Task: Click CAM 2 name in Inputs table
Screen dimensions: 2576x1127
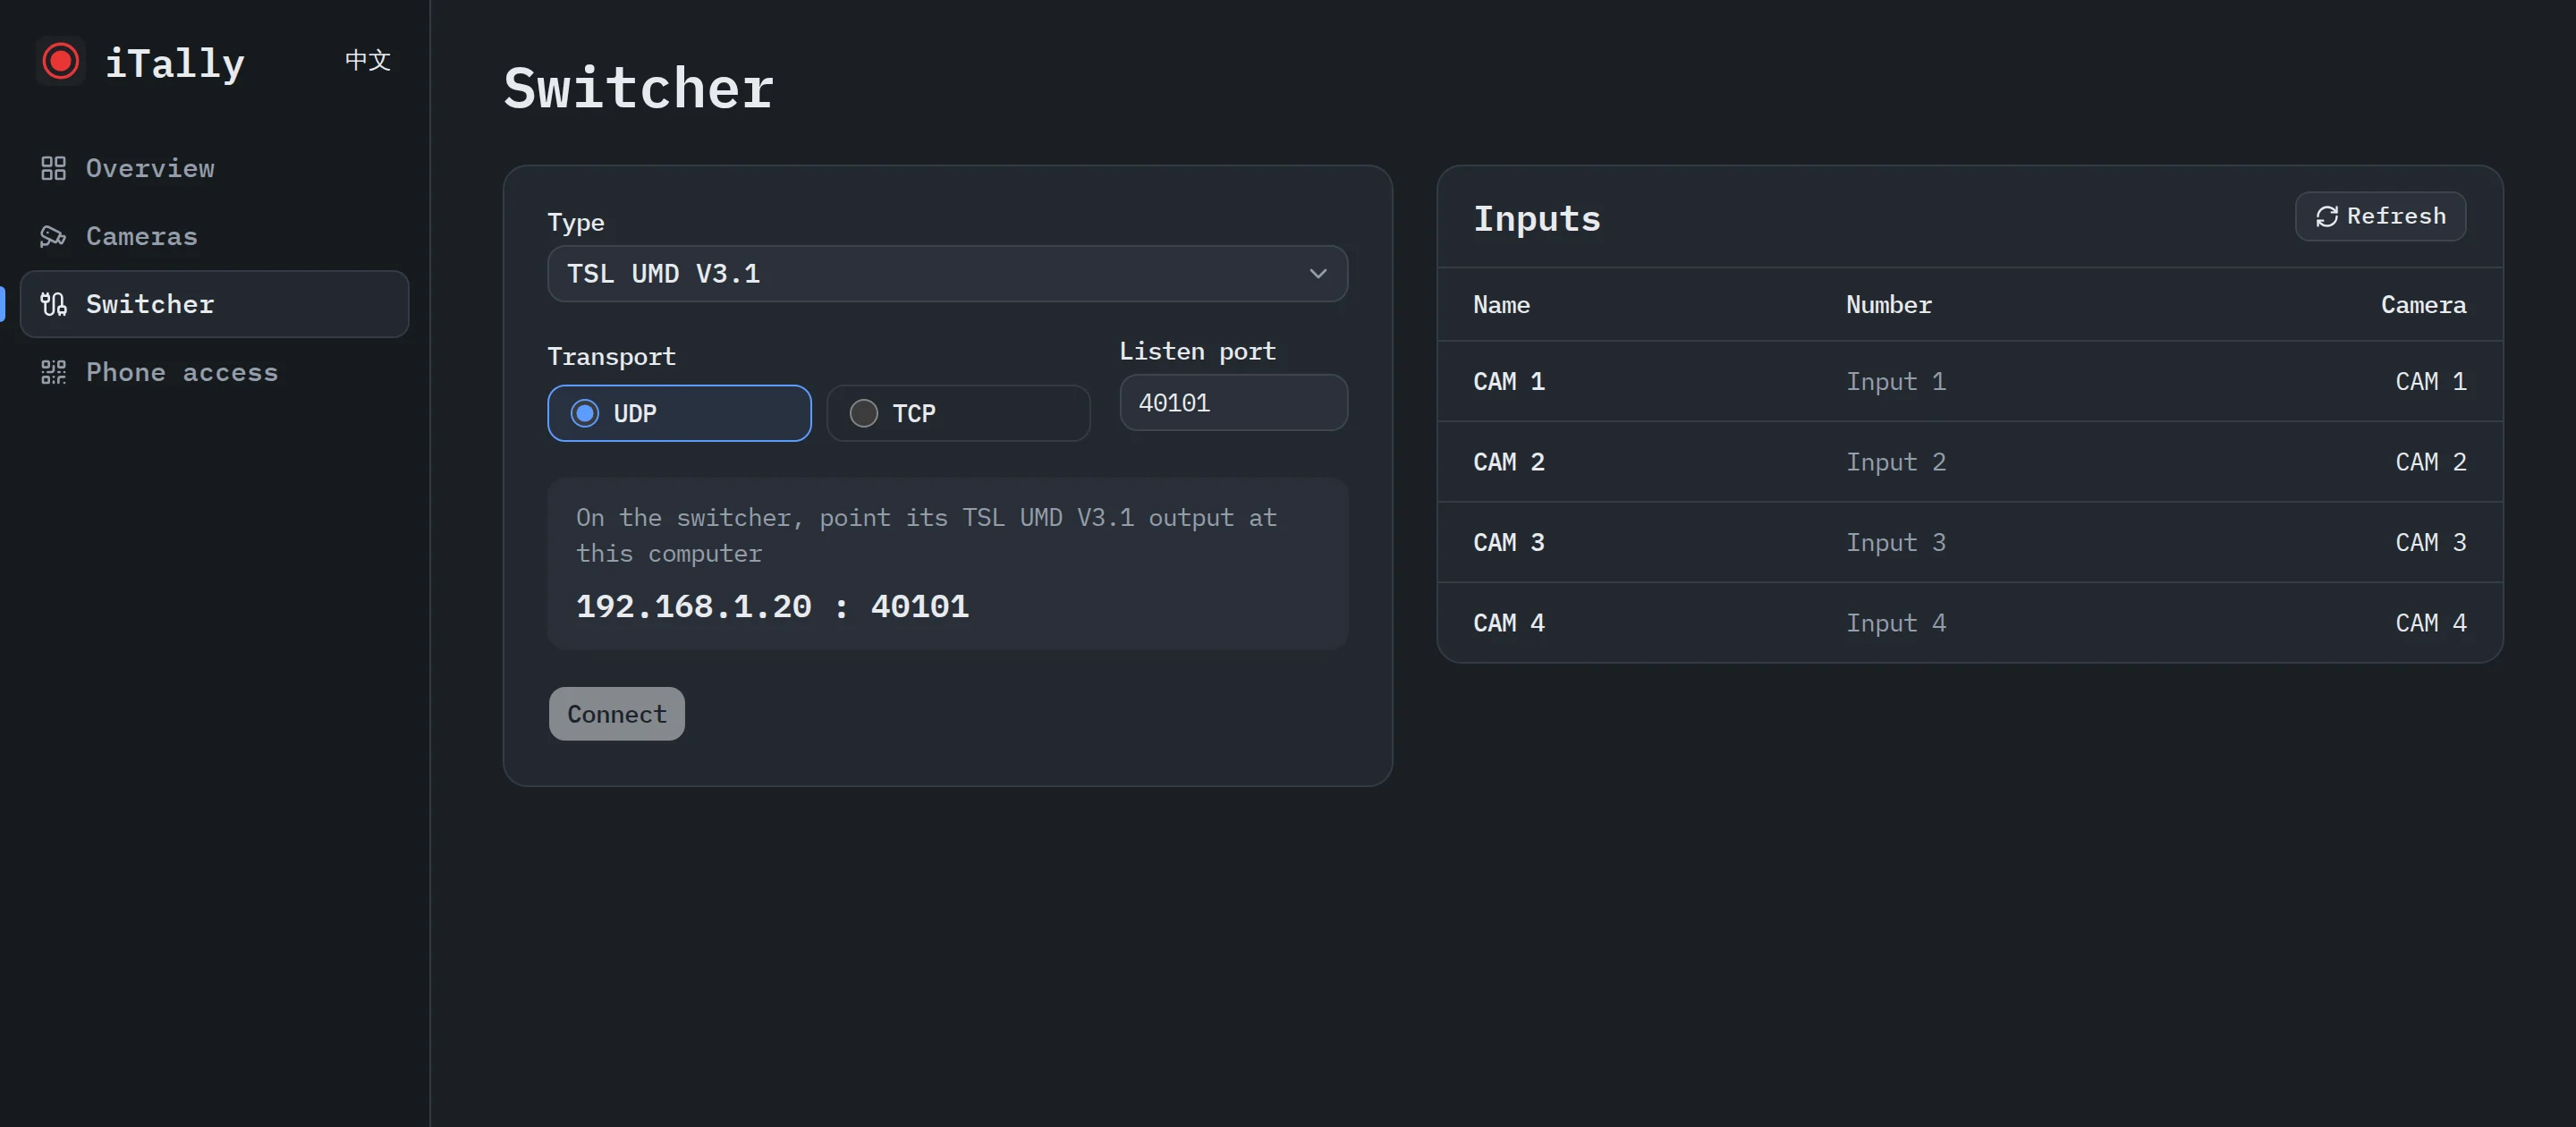Action: (x=1509, y=462)
